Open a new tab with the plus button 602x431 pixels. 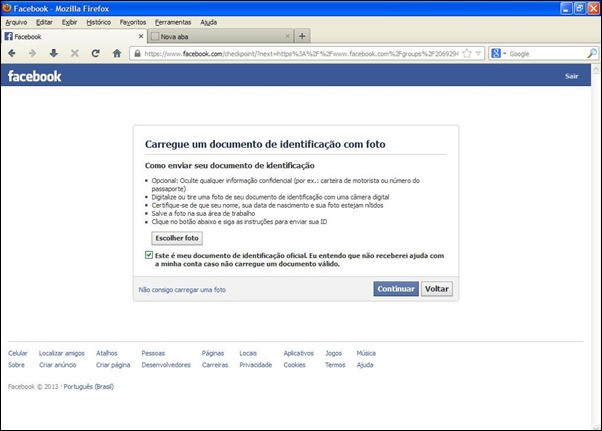tap(302, 36)
